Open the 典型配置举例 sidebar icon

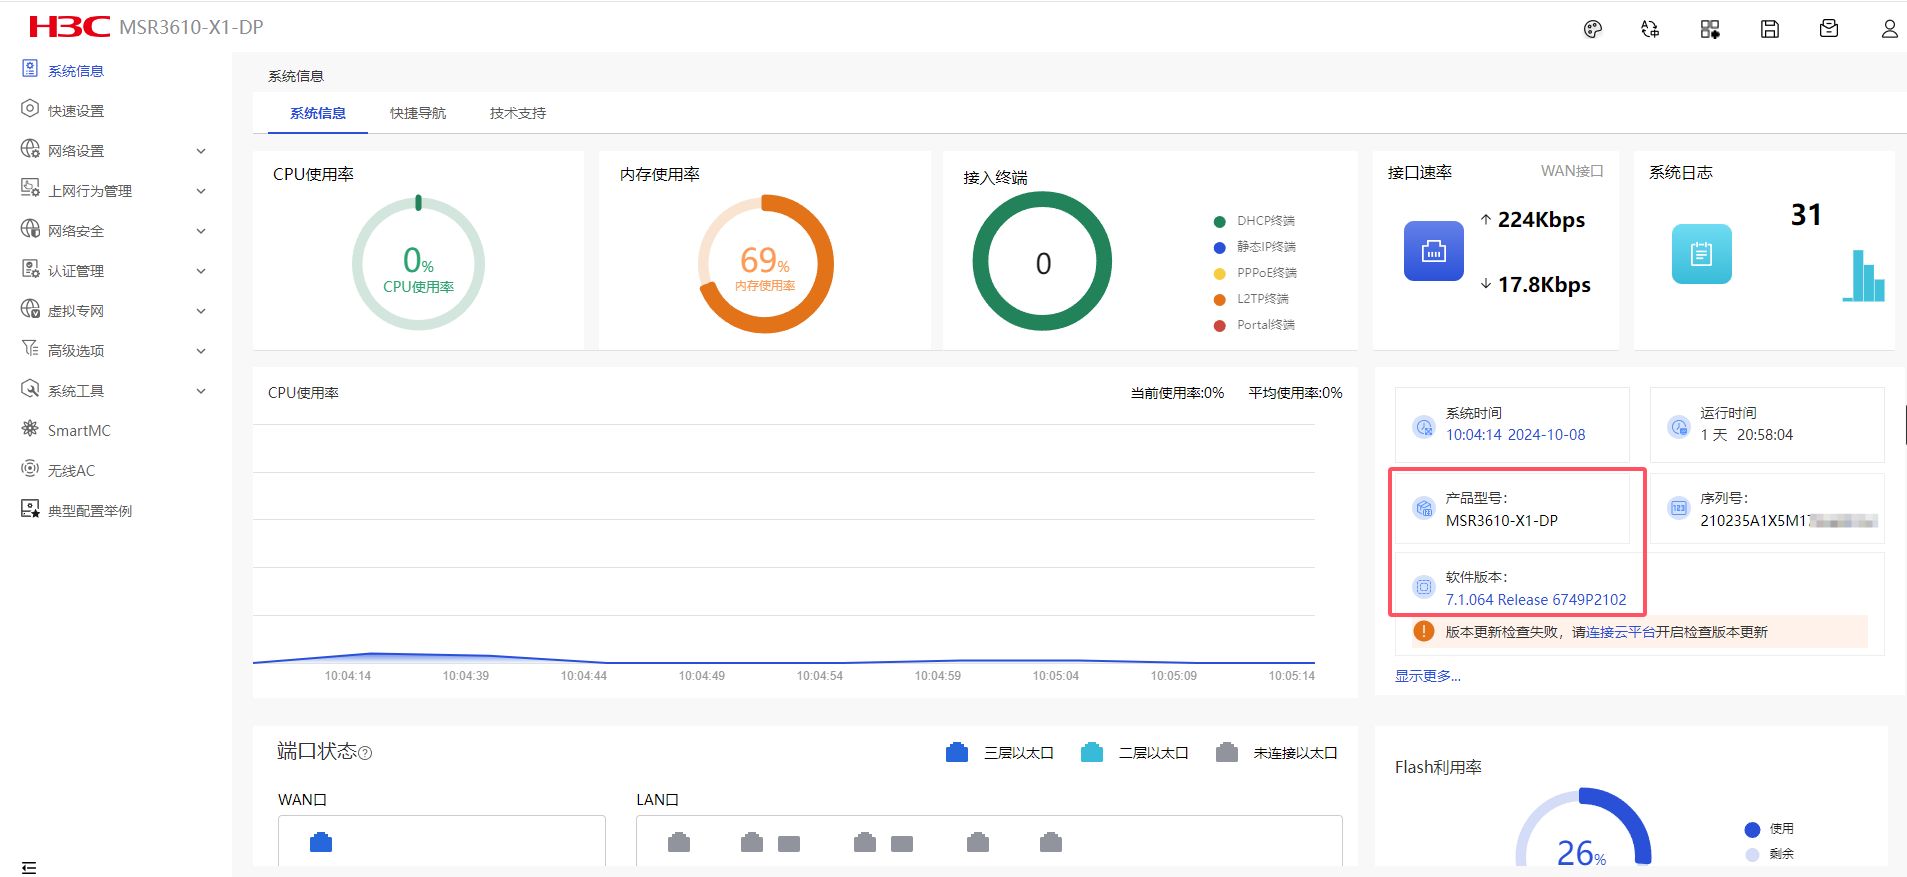[30, 509]
